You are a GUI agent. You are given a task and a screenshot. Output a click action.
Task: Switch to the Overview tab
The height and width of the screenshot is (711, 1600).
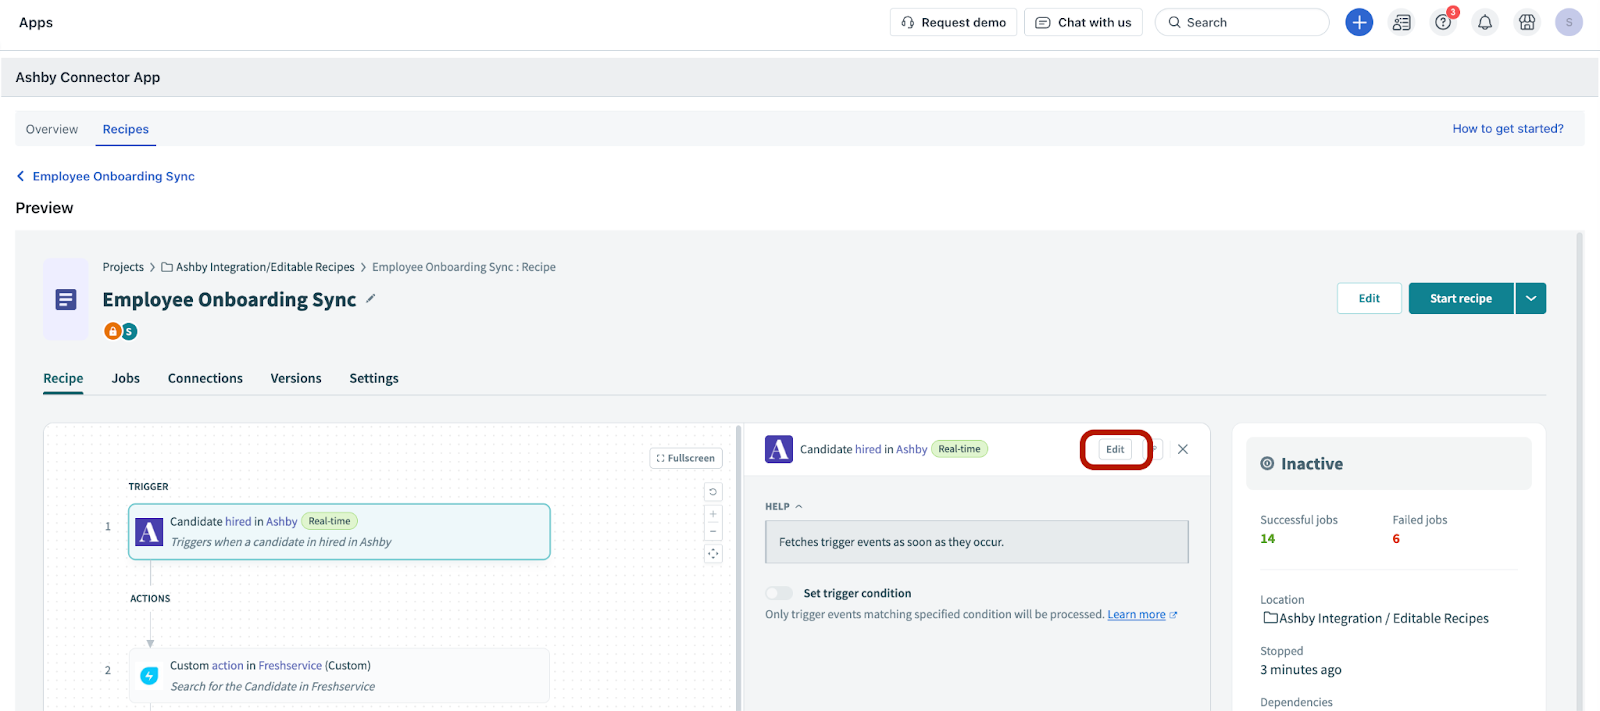coord(52,129)
